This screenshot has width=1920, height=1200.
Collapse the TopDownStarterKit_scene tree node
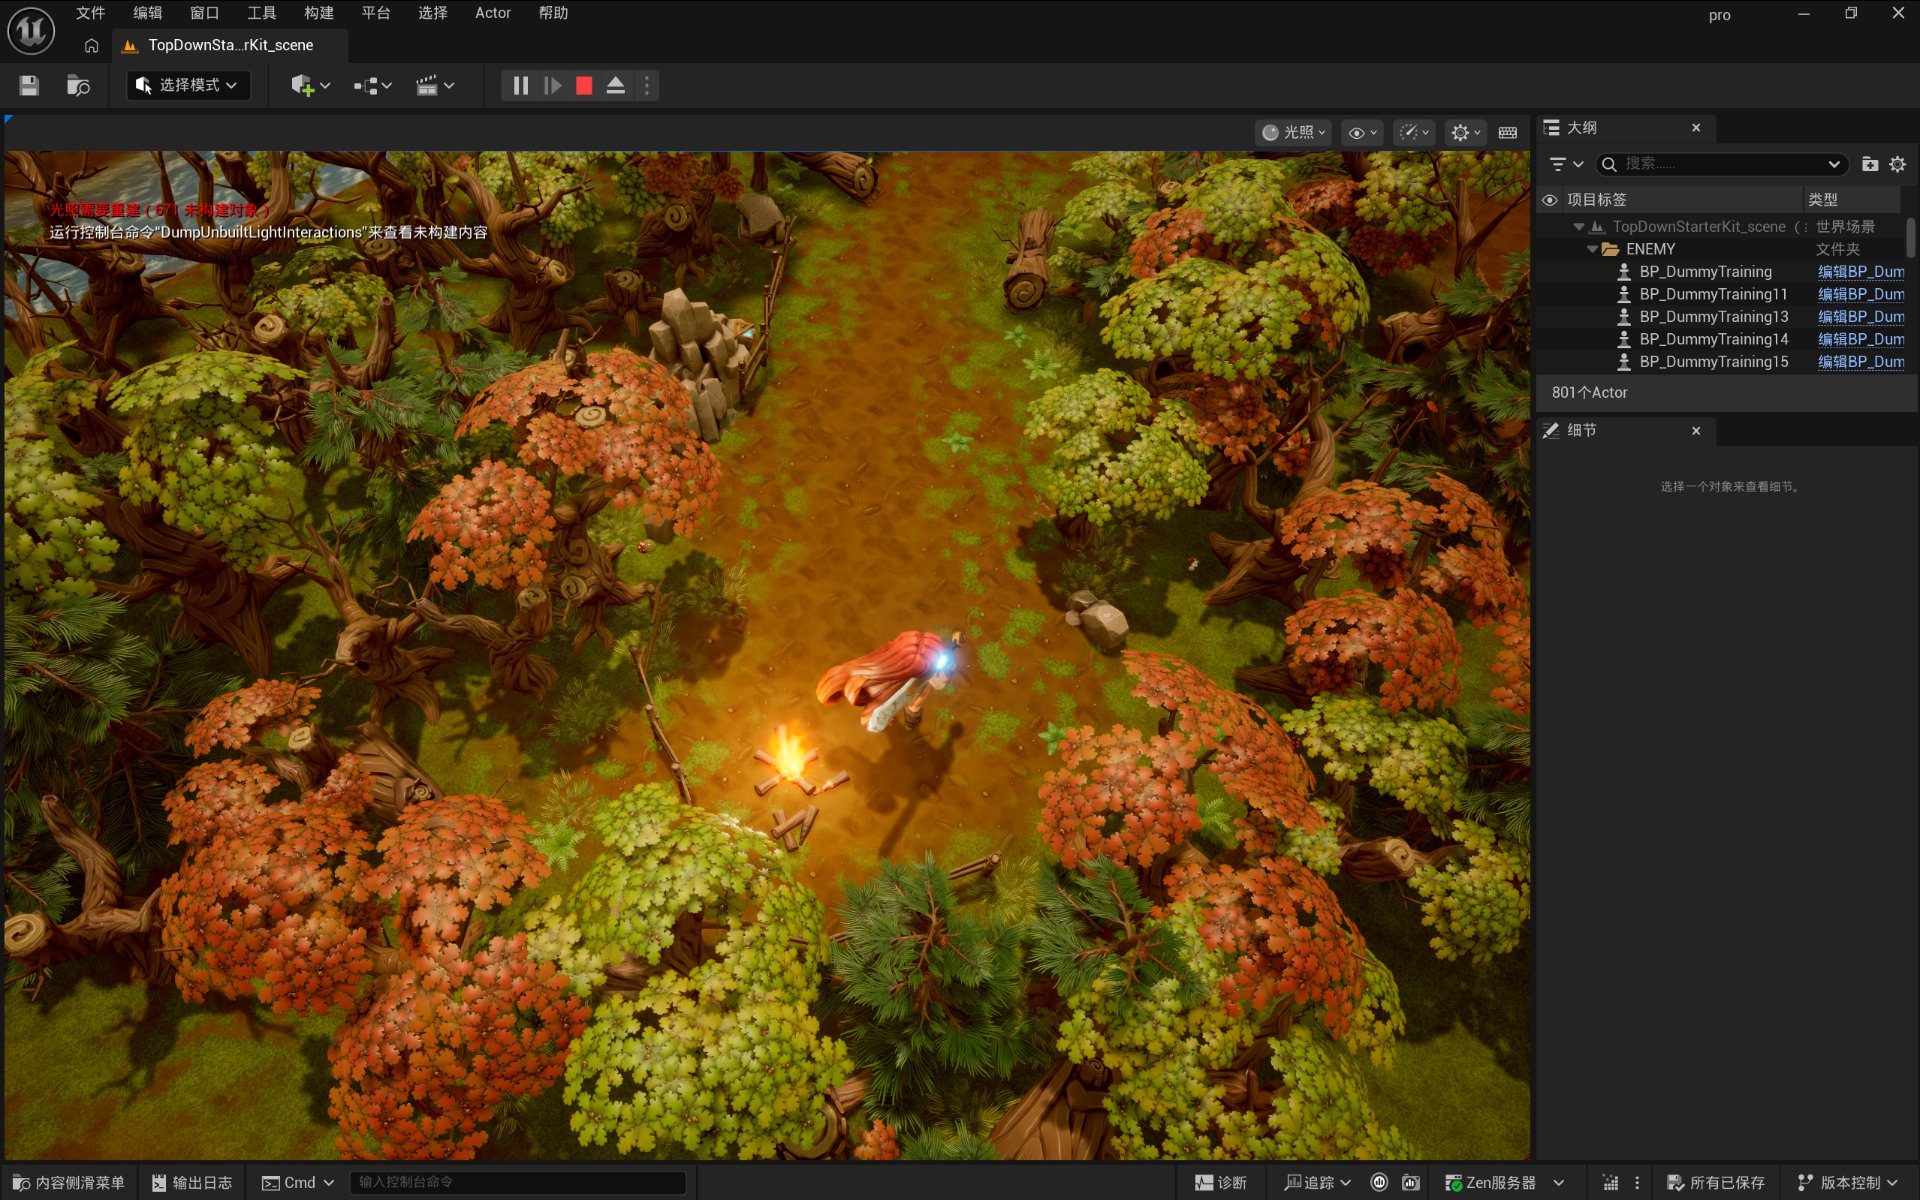click(1579, 227)
